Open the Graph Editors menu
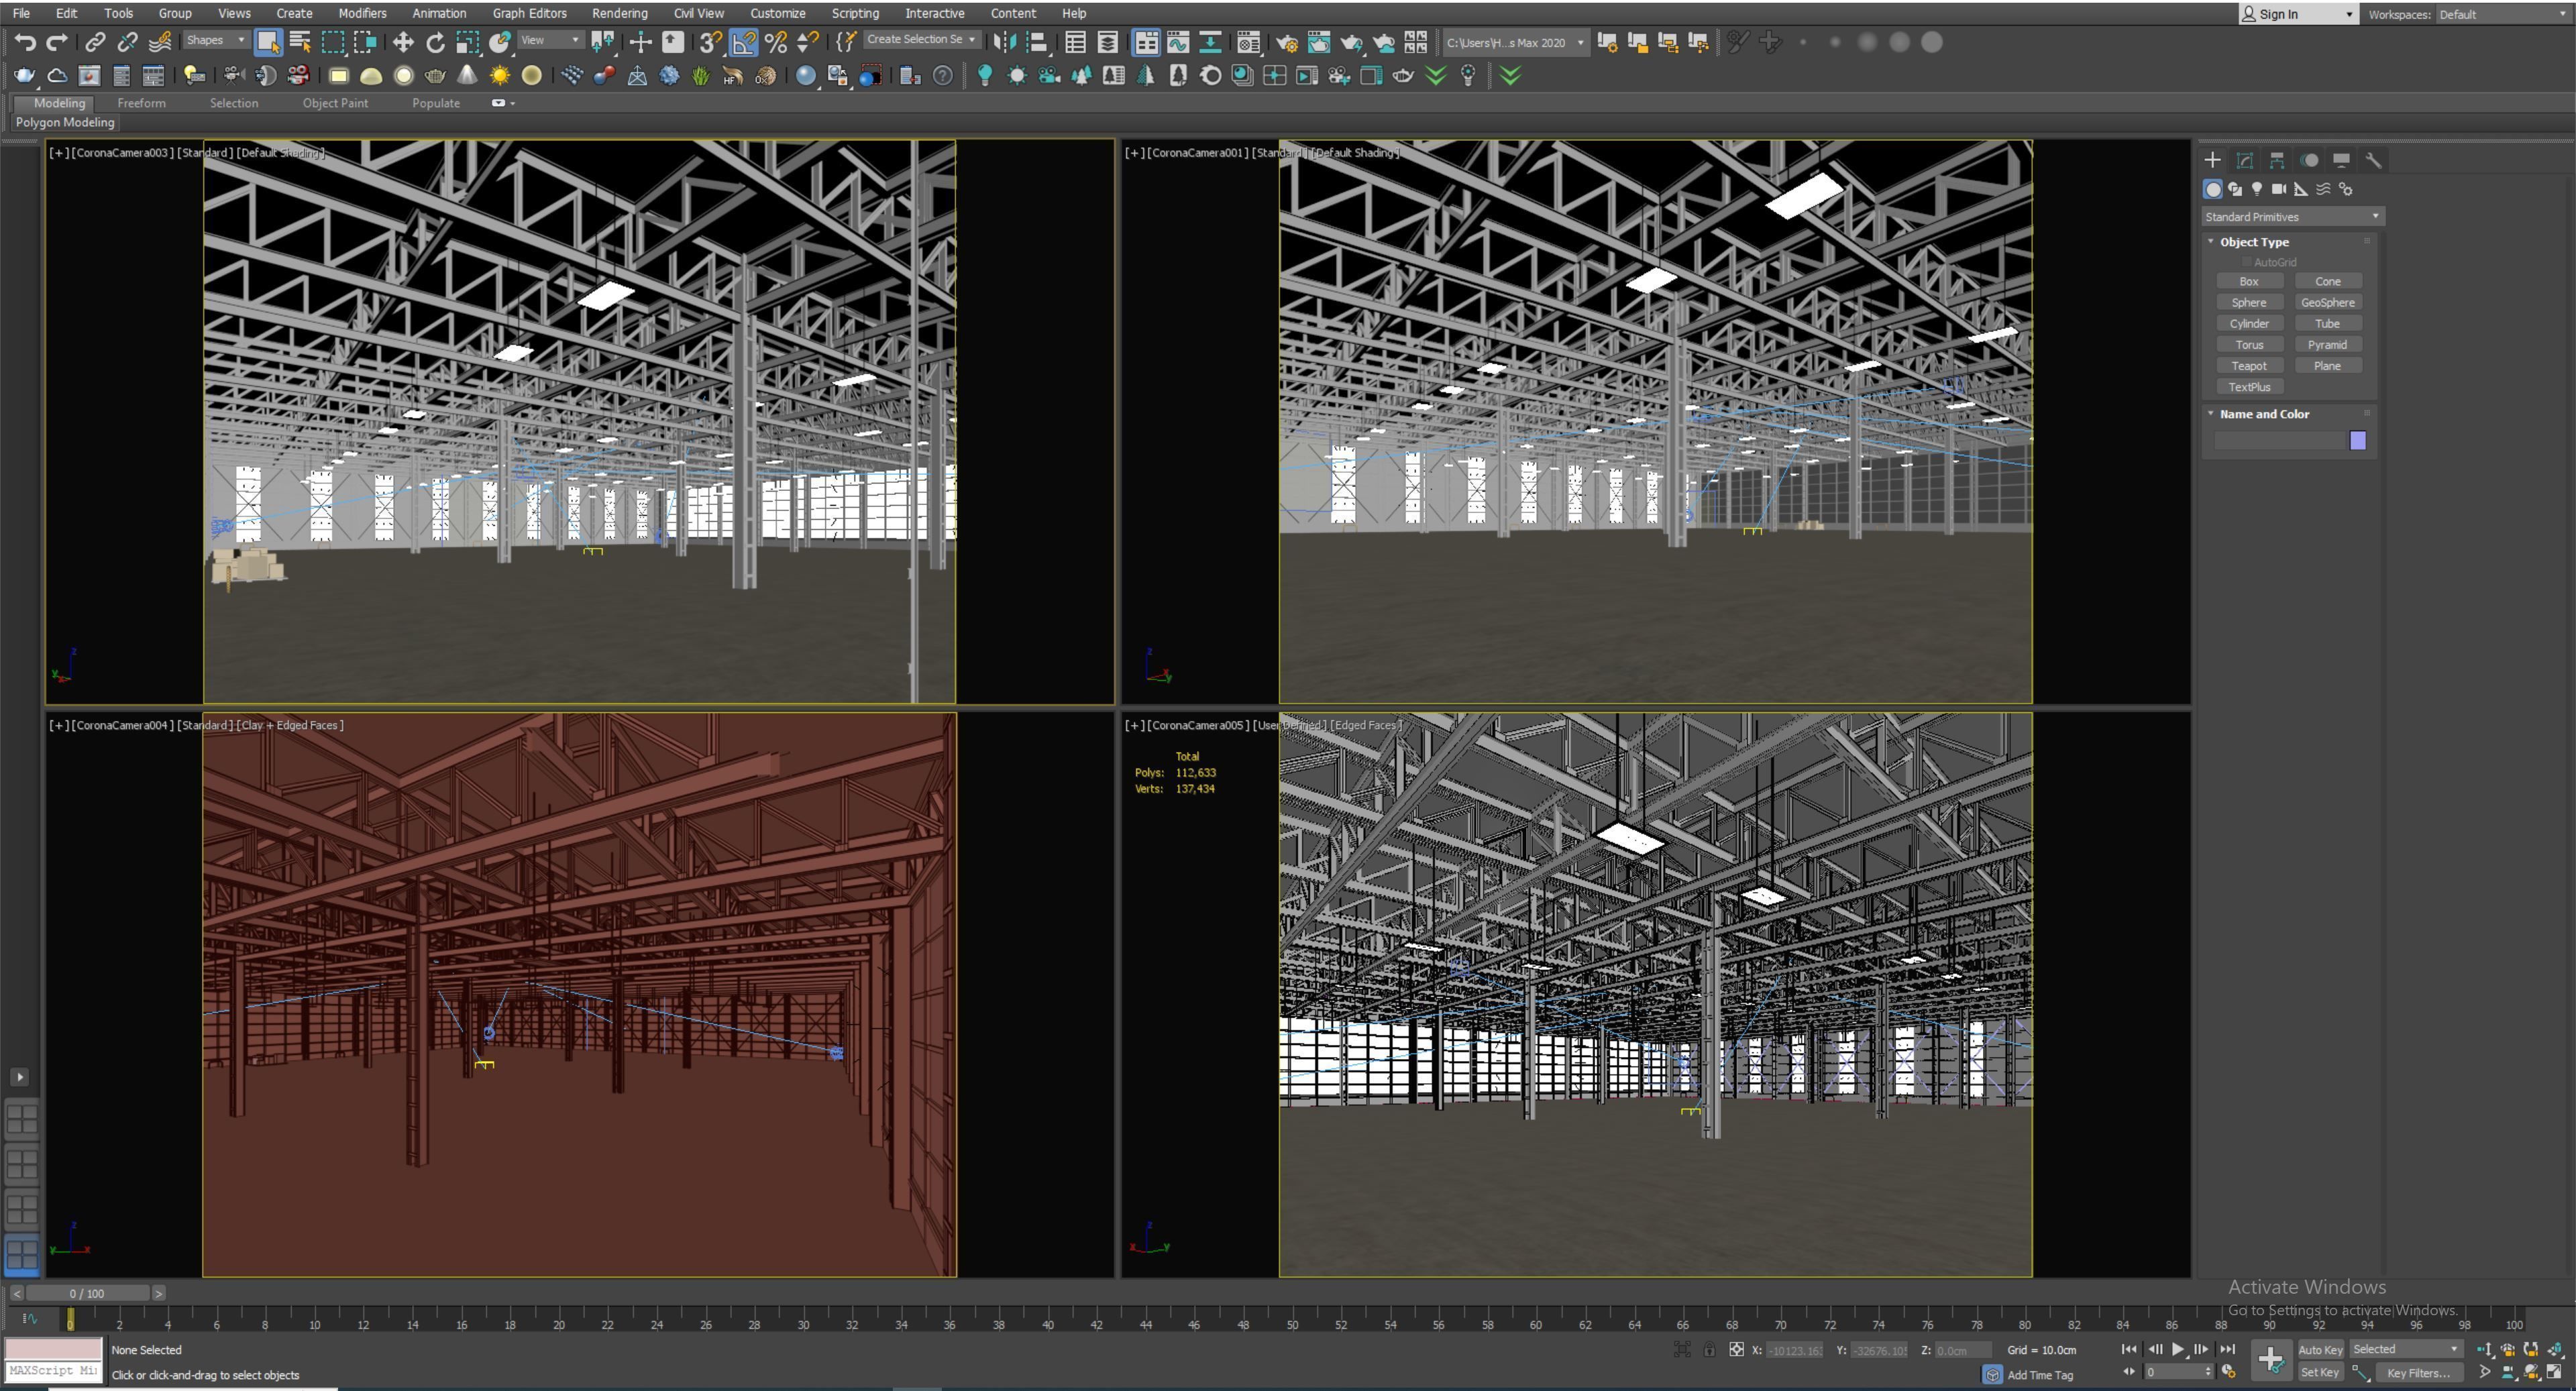This screenshot has height=1391, width=2576. [529, 13]
